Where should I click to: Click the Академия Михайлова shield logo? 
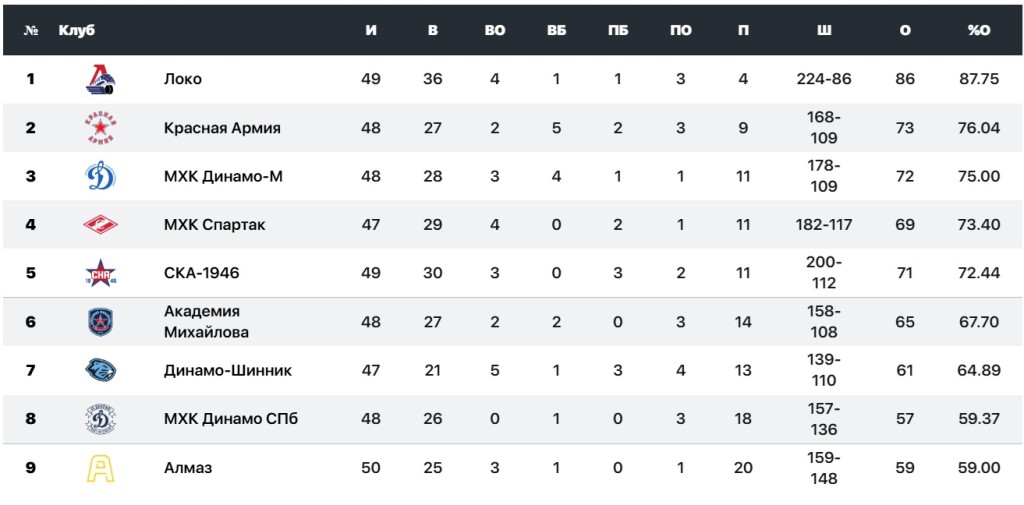pos(101,322)
